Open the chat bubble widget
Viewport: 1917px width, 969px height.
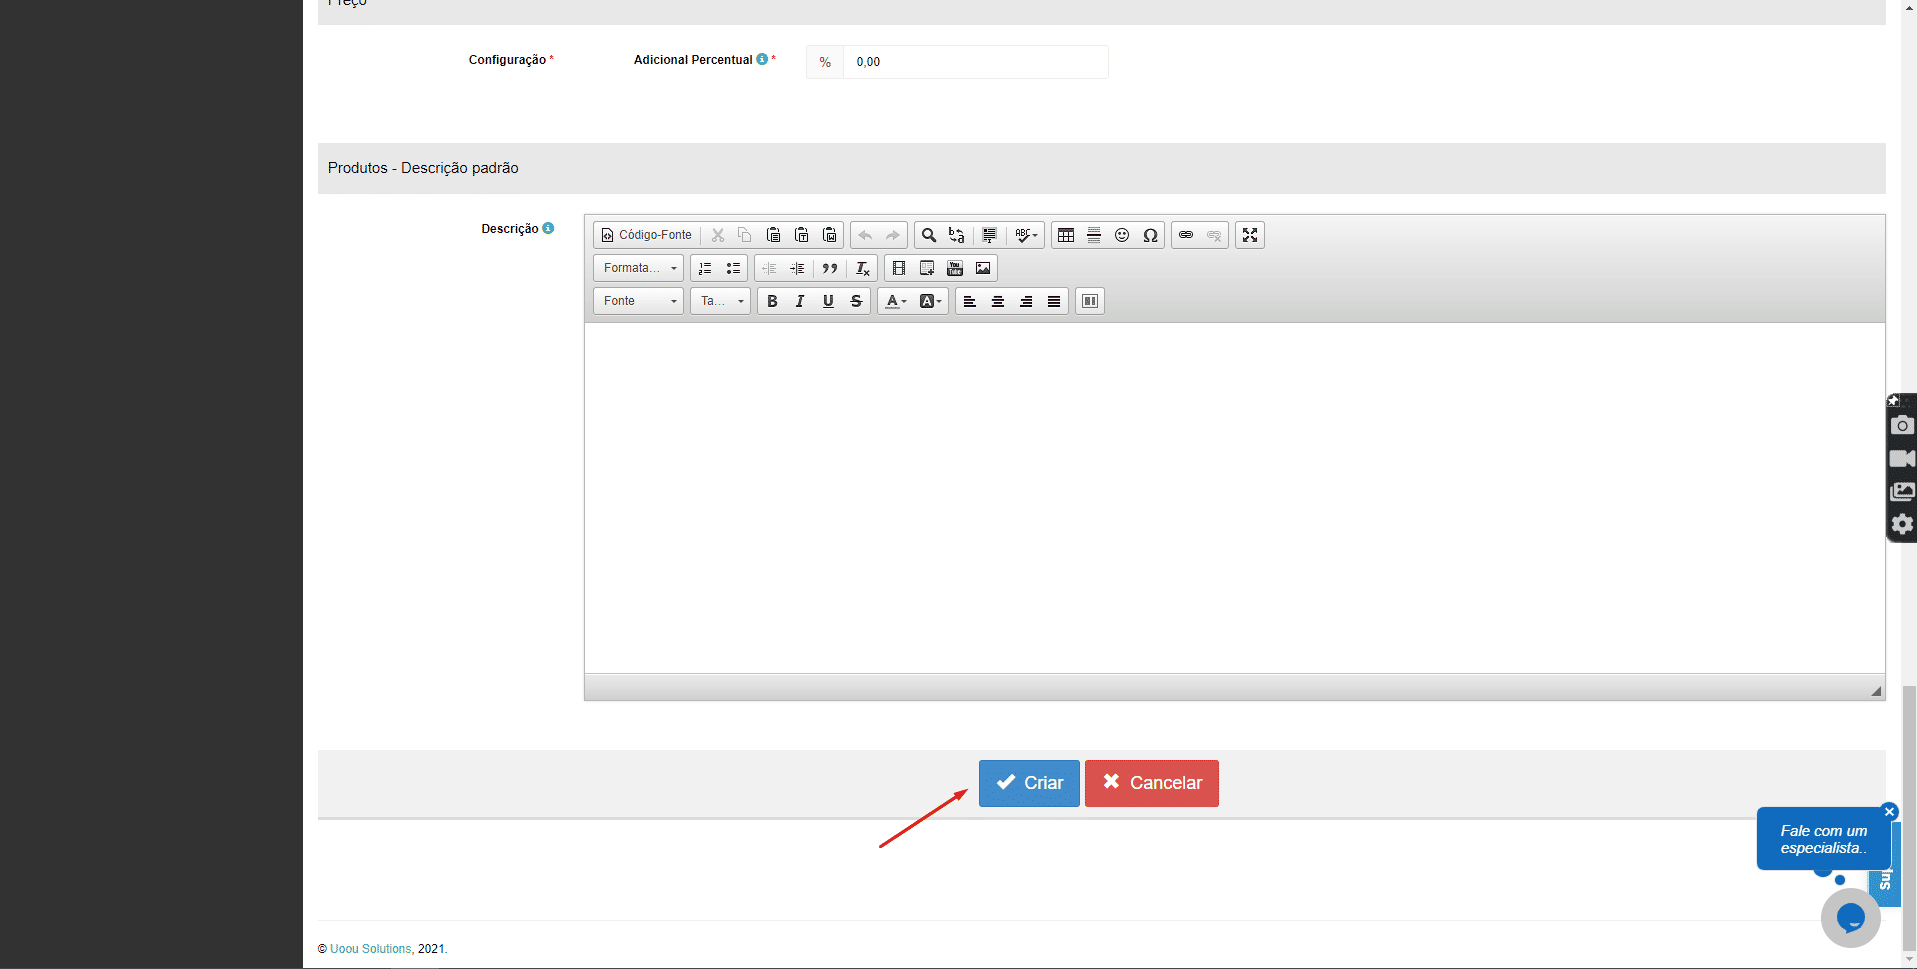pyautogui.click(x=1850, y=917)
